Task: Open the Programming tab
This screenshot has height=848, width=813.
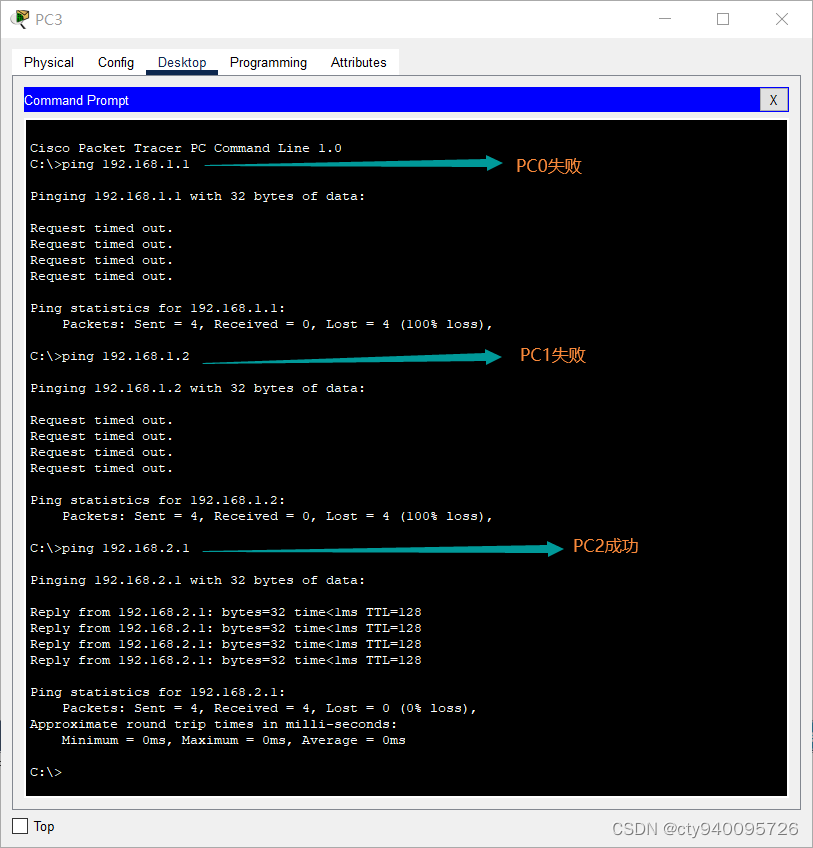Action: point(268,63)
